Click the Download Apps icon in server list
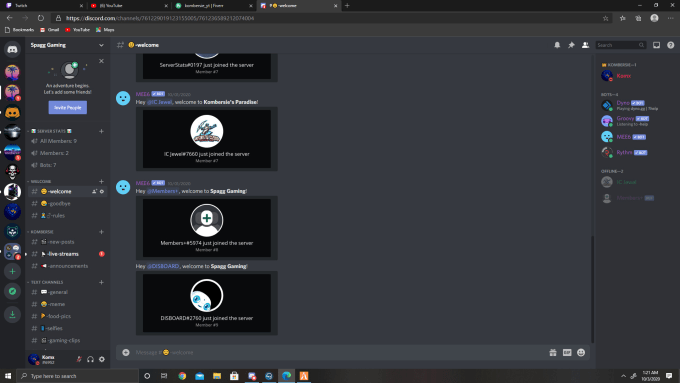 pyautogui.click(x=12, y=314)
